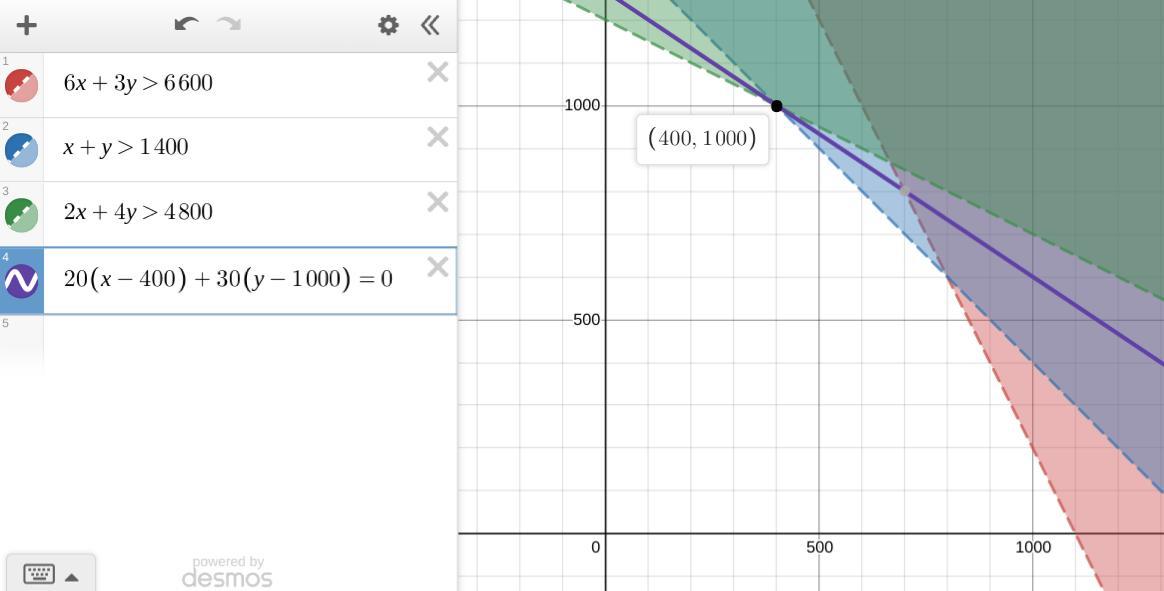The height and width of the screenshot is (591, 1164).
Task: Toggle visibility of the purple line expression
Action: pyautogui.click(x=22, y=281)
